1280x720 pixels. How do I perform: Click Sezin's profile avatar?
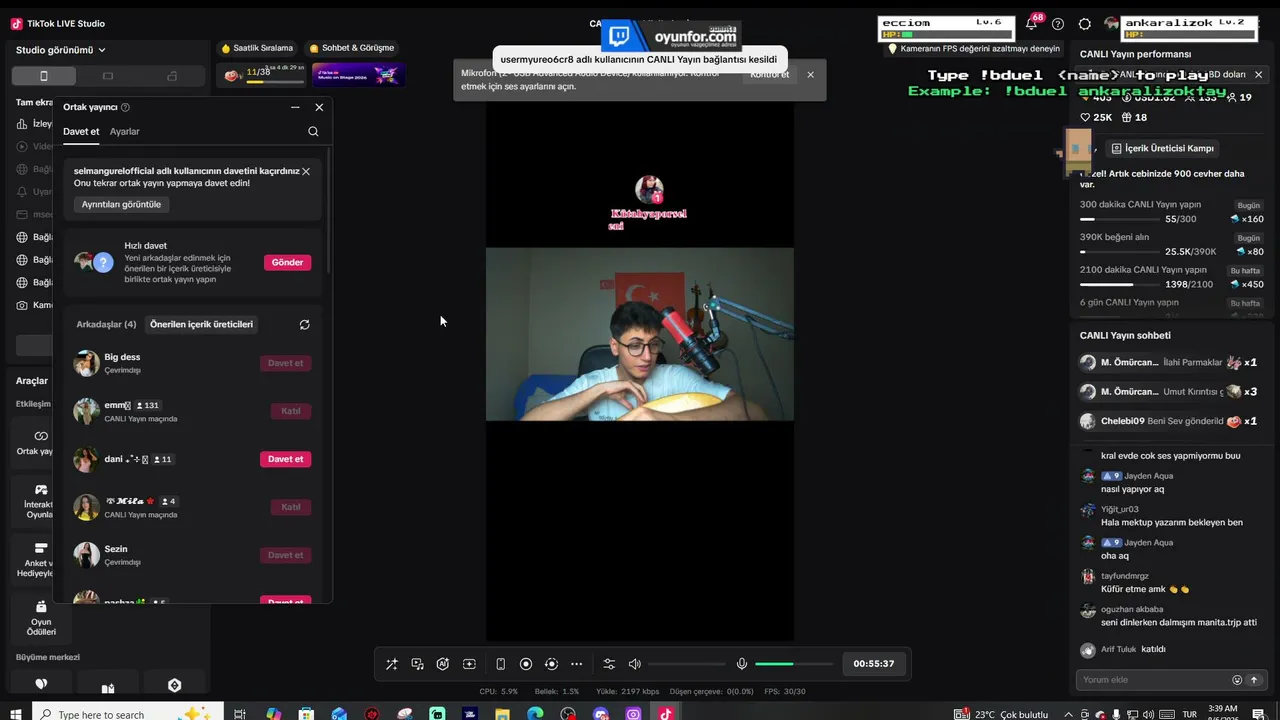87,555
